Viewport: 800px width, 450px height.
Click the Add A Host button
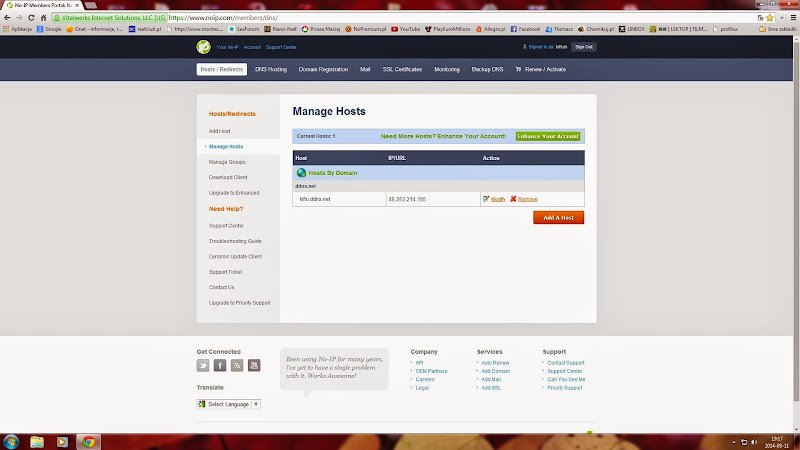558,217
